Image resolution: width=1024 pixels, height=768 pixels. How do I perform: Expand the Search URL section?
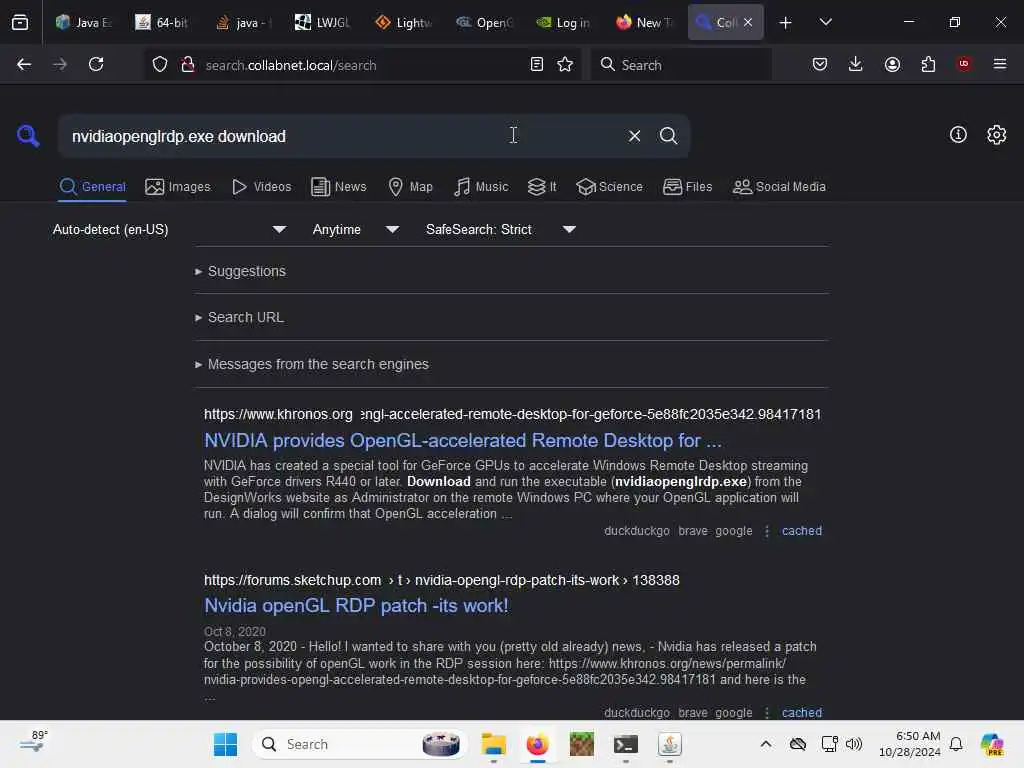click(239, 317)
